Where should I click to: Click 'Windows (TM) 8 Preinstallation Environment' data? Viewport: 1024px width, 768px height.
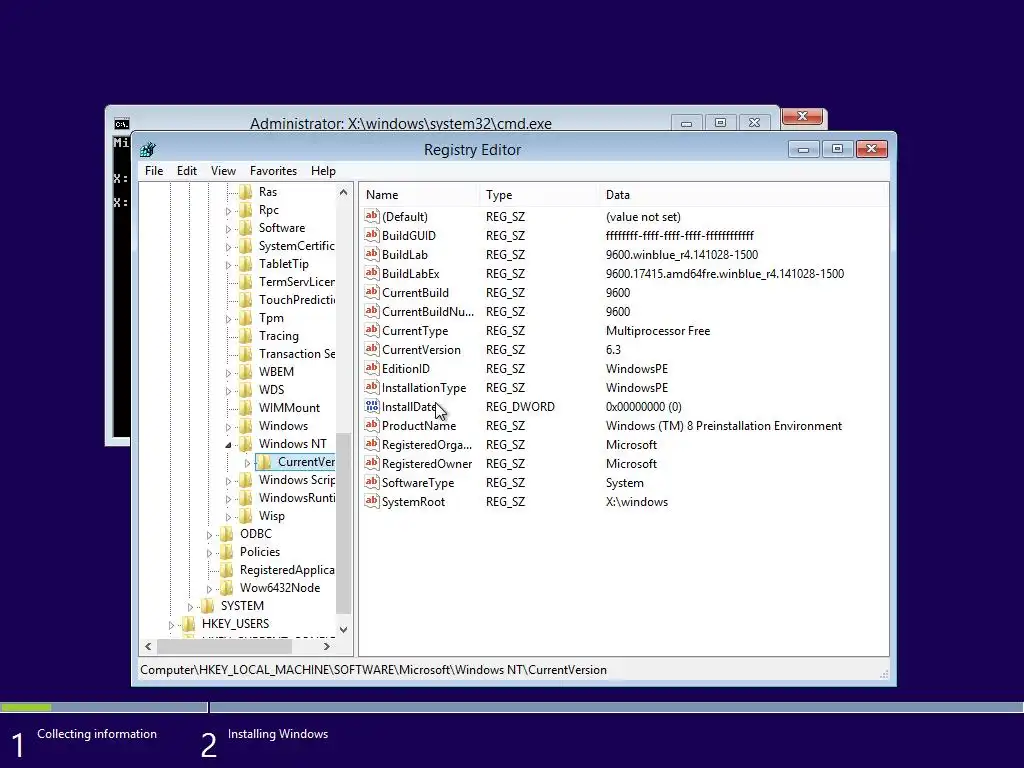coord(724,426)
